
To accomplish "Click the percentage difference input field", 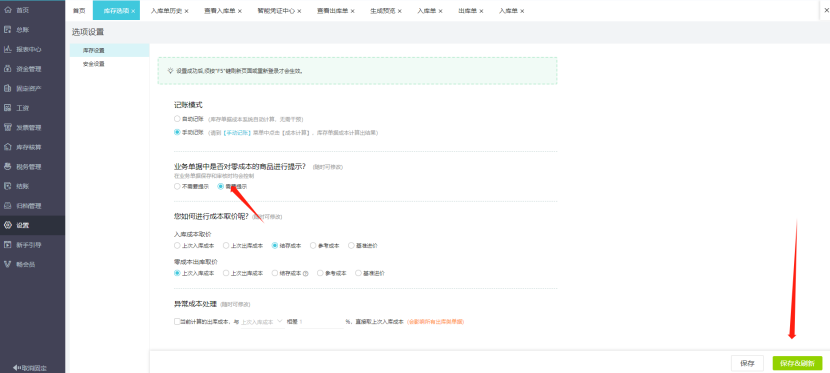I will 321,321.
